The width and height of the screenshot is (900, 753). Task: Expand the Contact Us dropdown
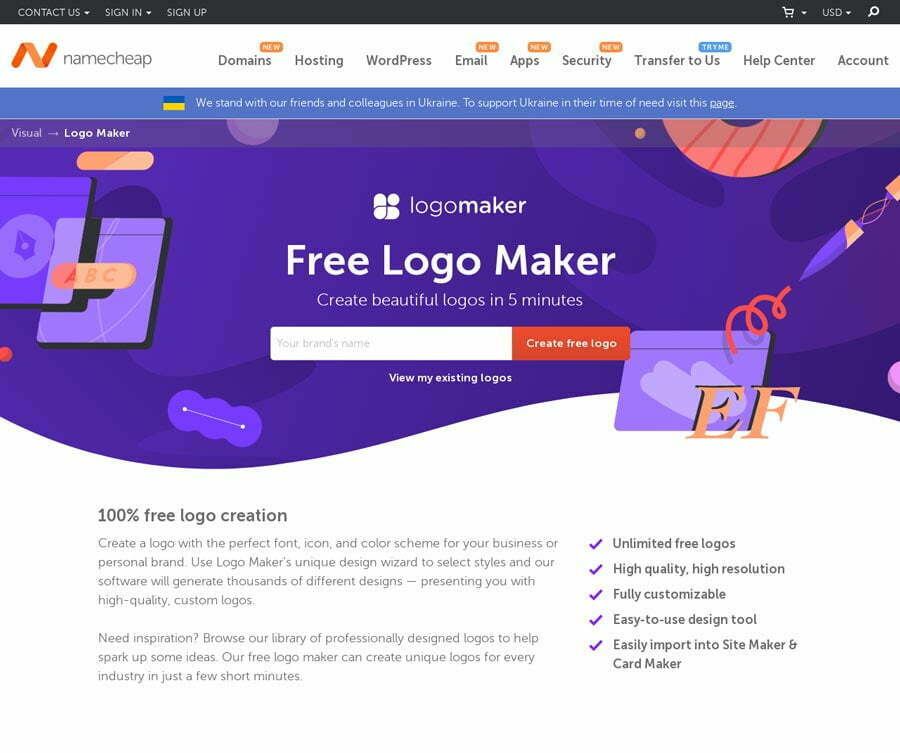tap(53, 12)
